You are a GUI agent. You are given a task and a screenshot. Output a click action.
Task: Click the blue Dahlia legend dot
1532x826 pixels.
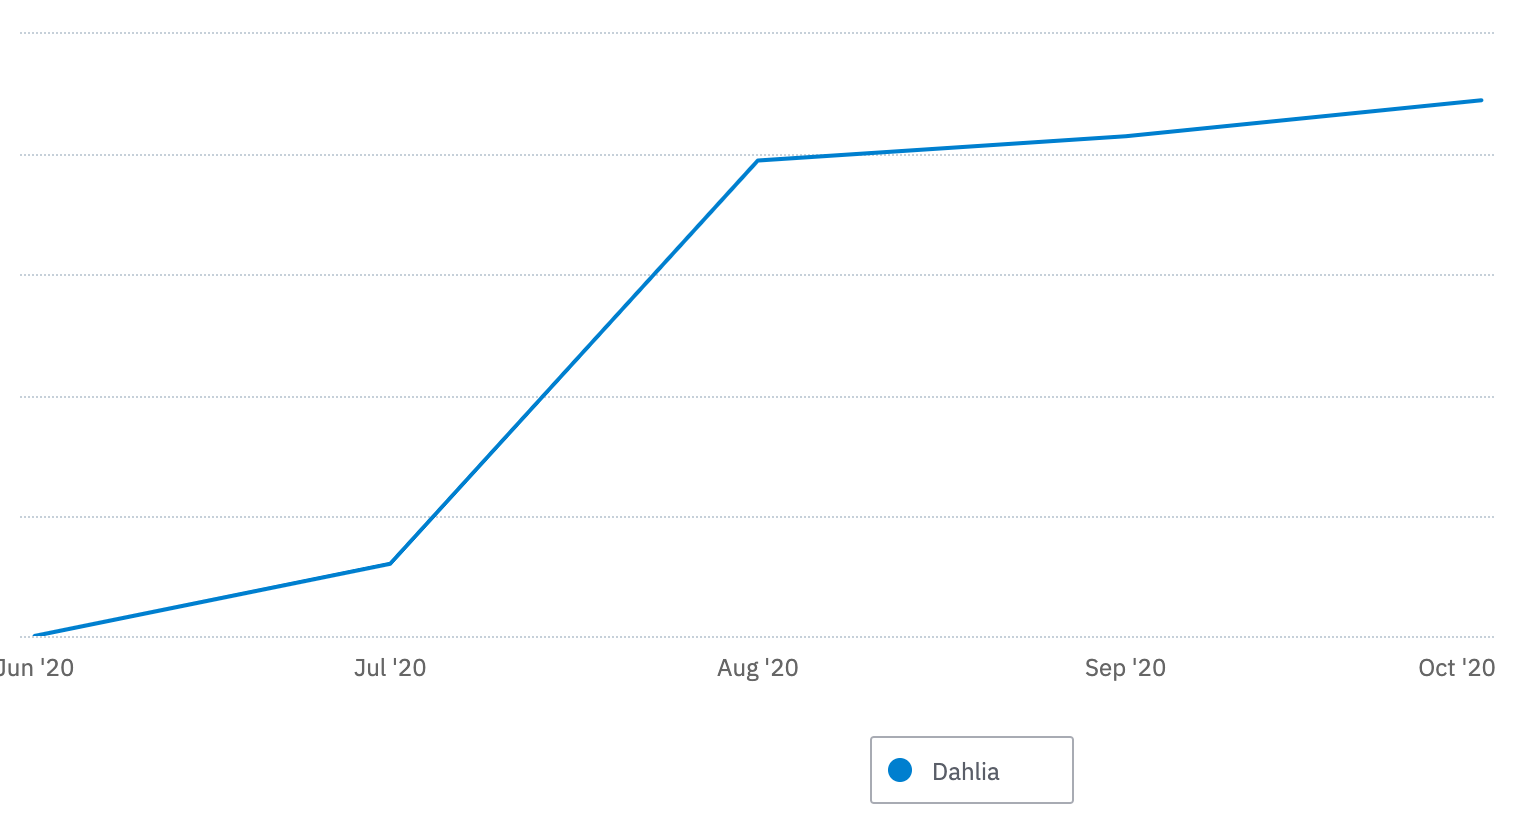[x=900, y=770]
